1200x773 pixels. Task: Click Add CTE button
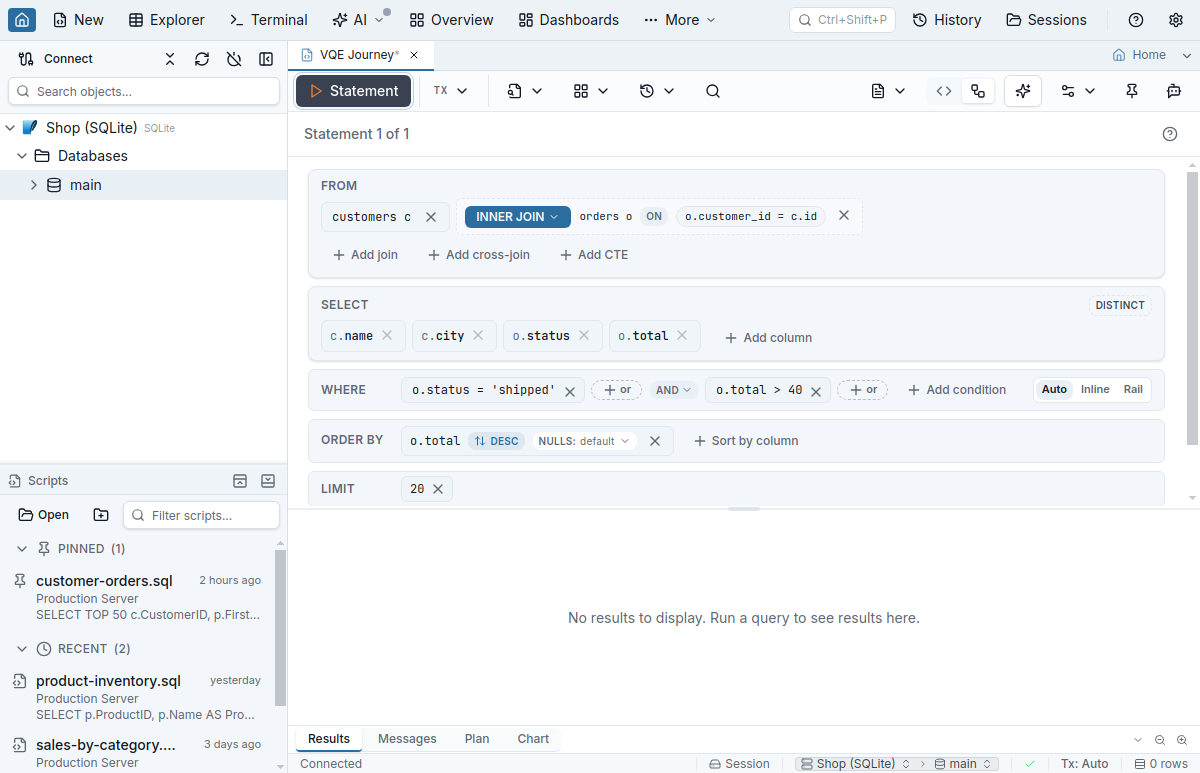tap(594, 255)
